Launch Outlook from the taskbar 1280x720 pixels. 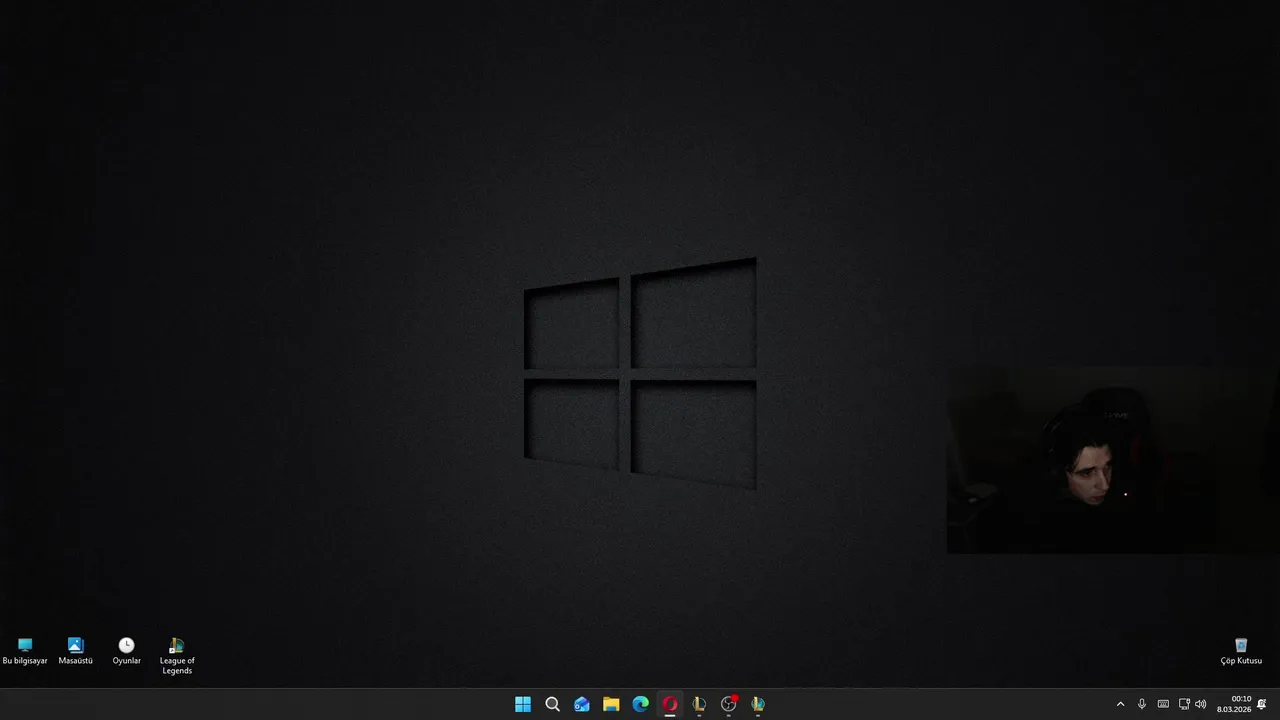(x=581, y=704)
